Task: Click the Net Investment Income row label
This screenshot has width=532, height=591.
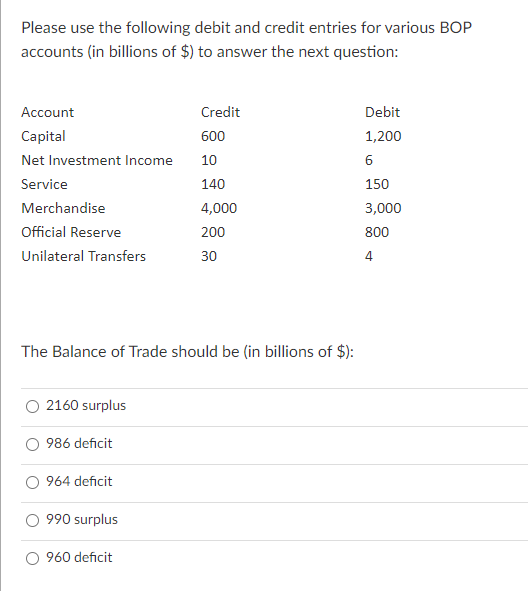Action: (x=97, y=160)
